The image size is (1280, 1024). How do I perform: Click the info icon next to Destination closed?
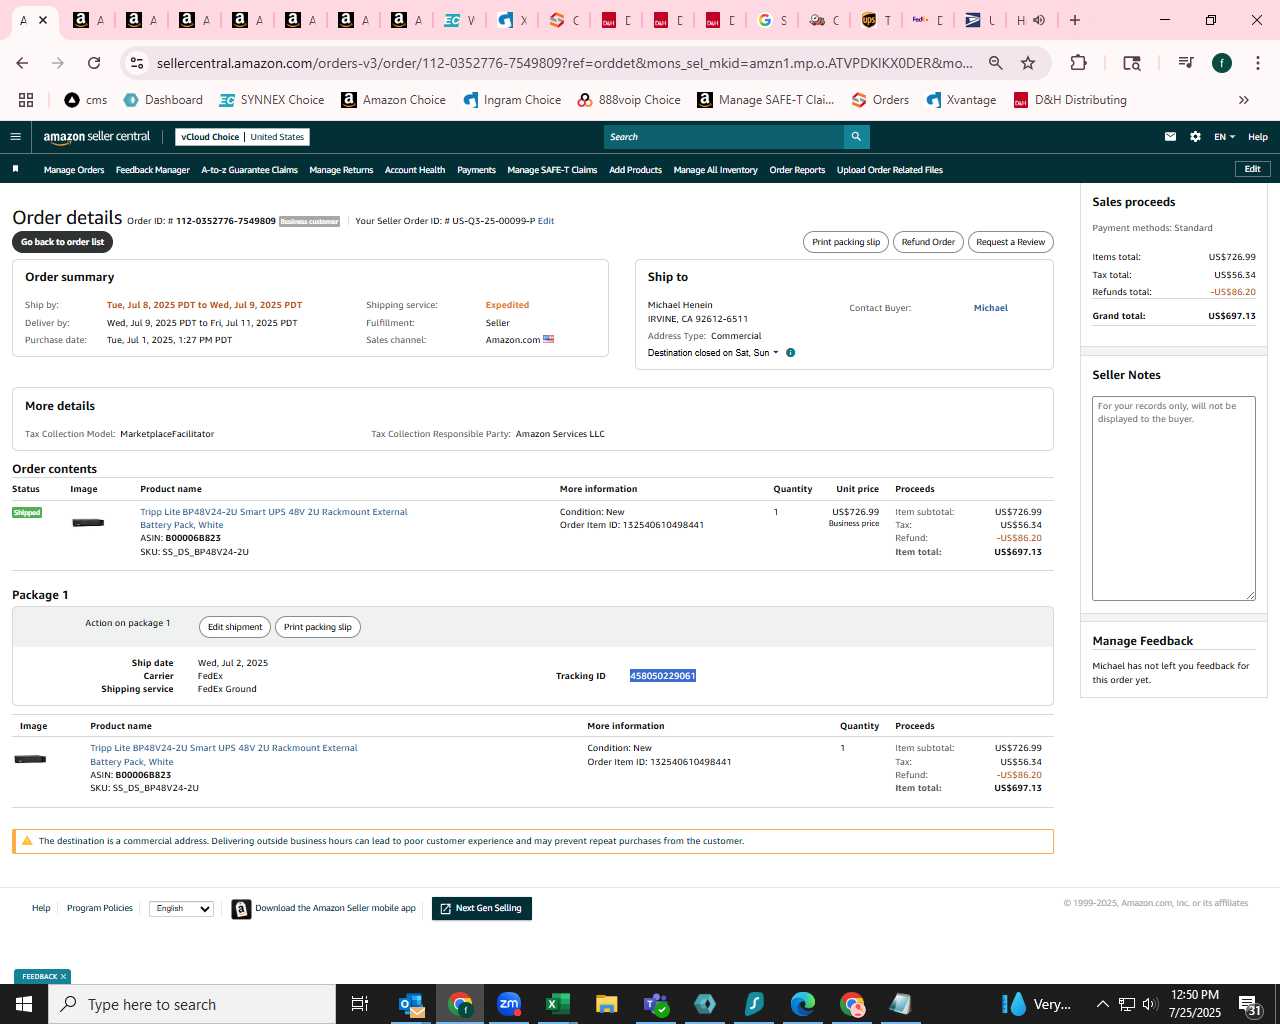click(790, 353)
